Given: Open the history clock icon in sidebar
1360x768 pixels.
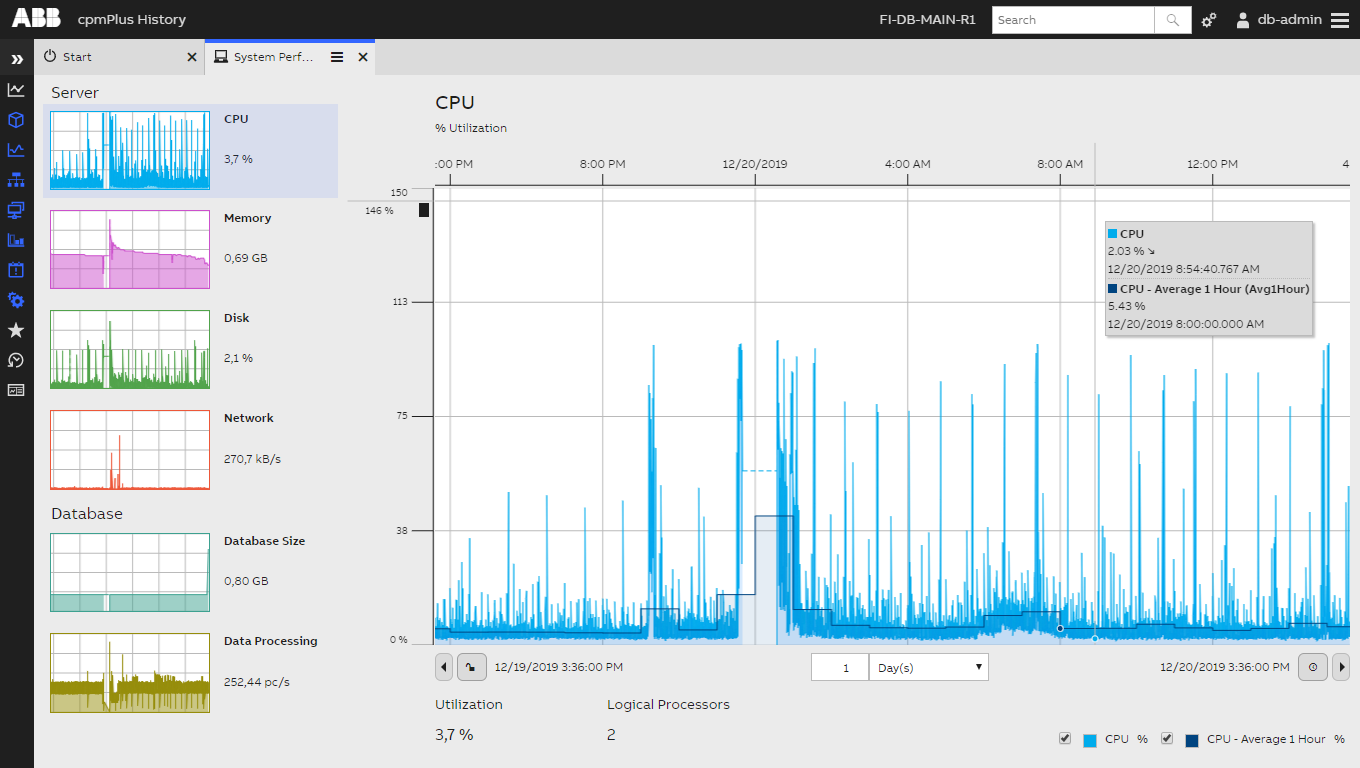Looking at the screenshot, I should pyautogui.click(x=16, y=360).
